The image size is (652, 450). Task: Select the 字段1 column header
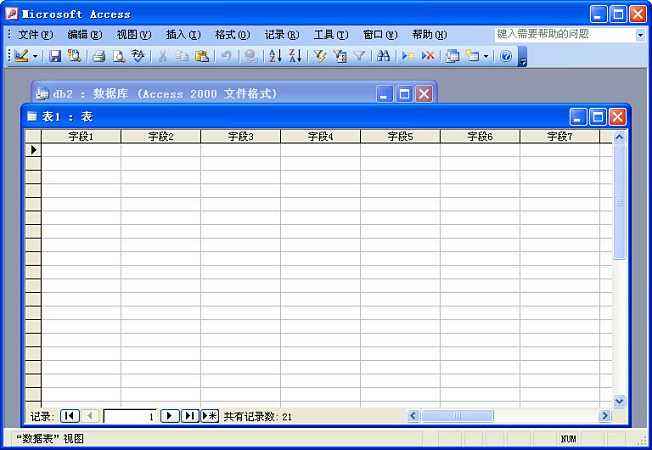81,136
